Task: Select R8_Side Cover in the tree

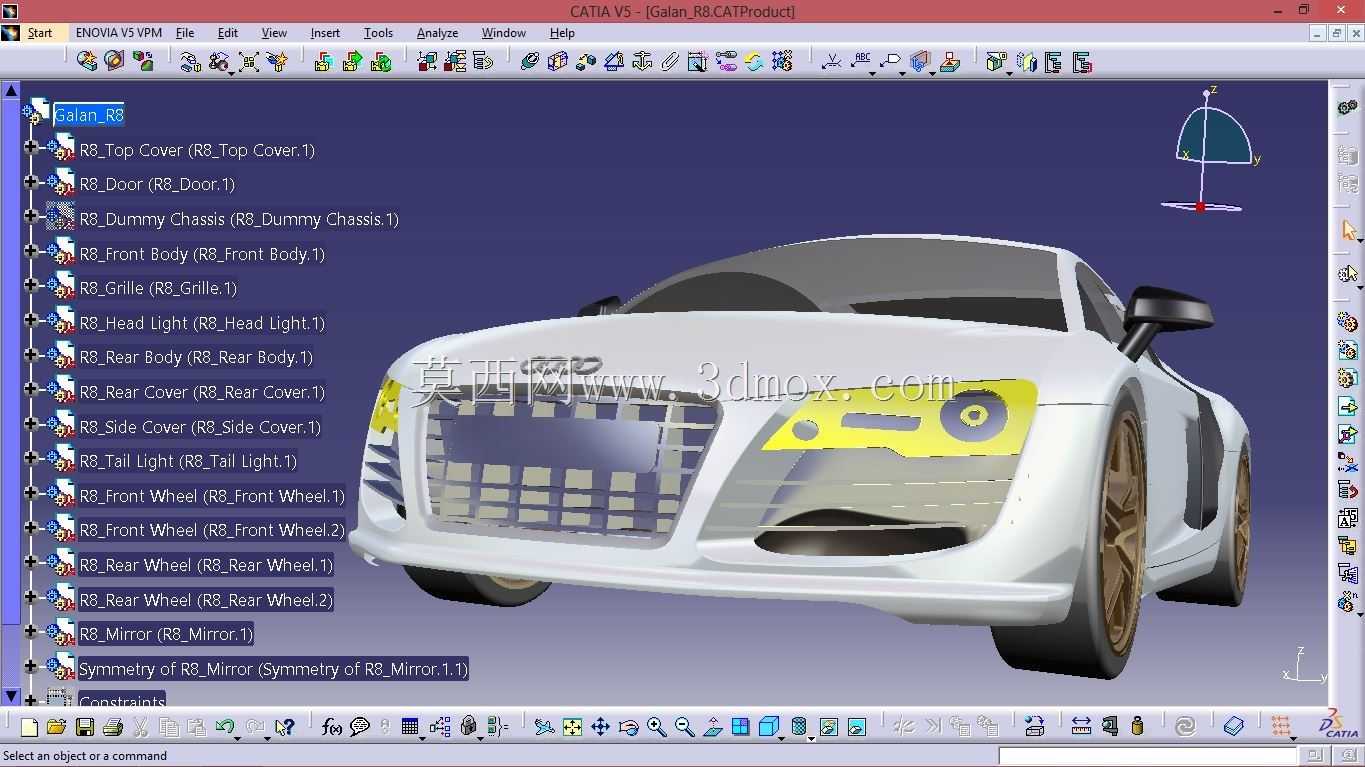Action: point(200,427)
